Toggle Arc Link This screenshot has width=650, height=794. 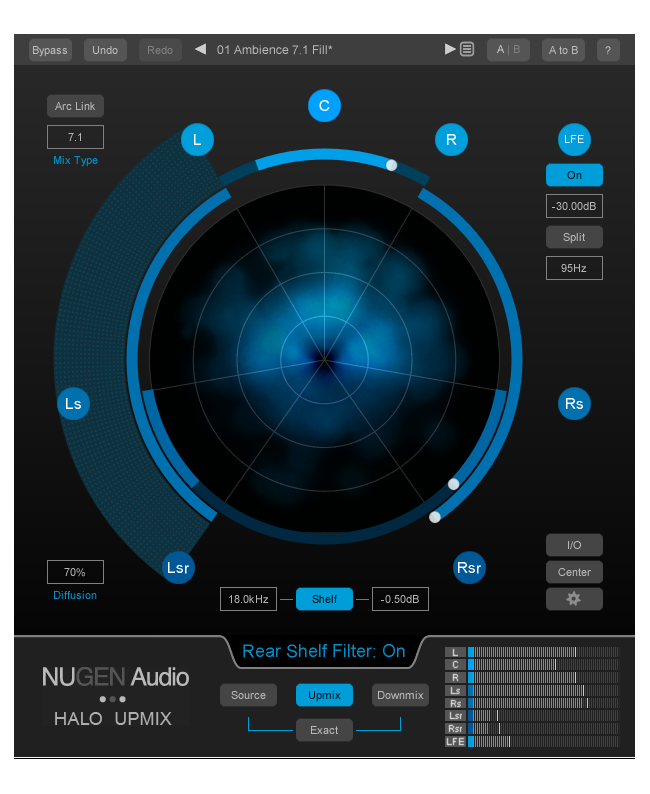tap(75, 106)
